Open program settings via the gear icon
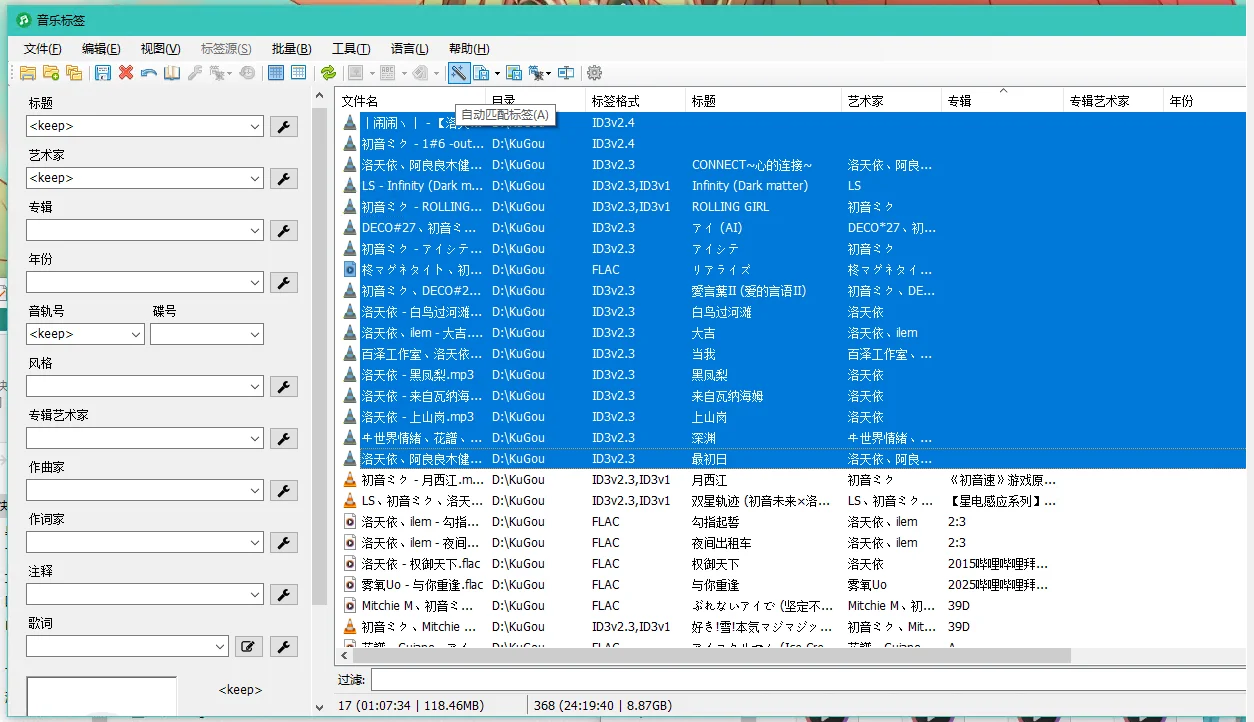This screenshot has height=722, width=1254. 594,72
